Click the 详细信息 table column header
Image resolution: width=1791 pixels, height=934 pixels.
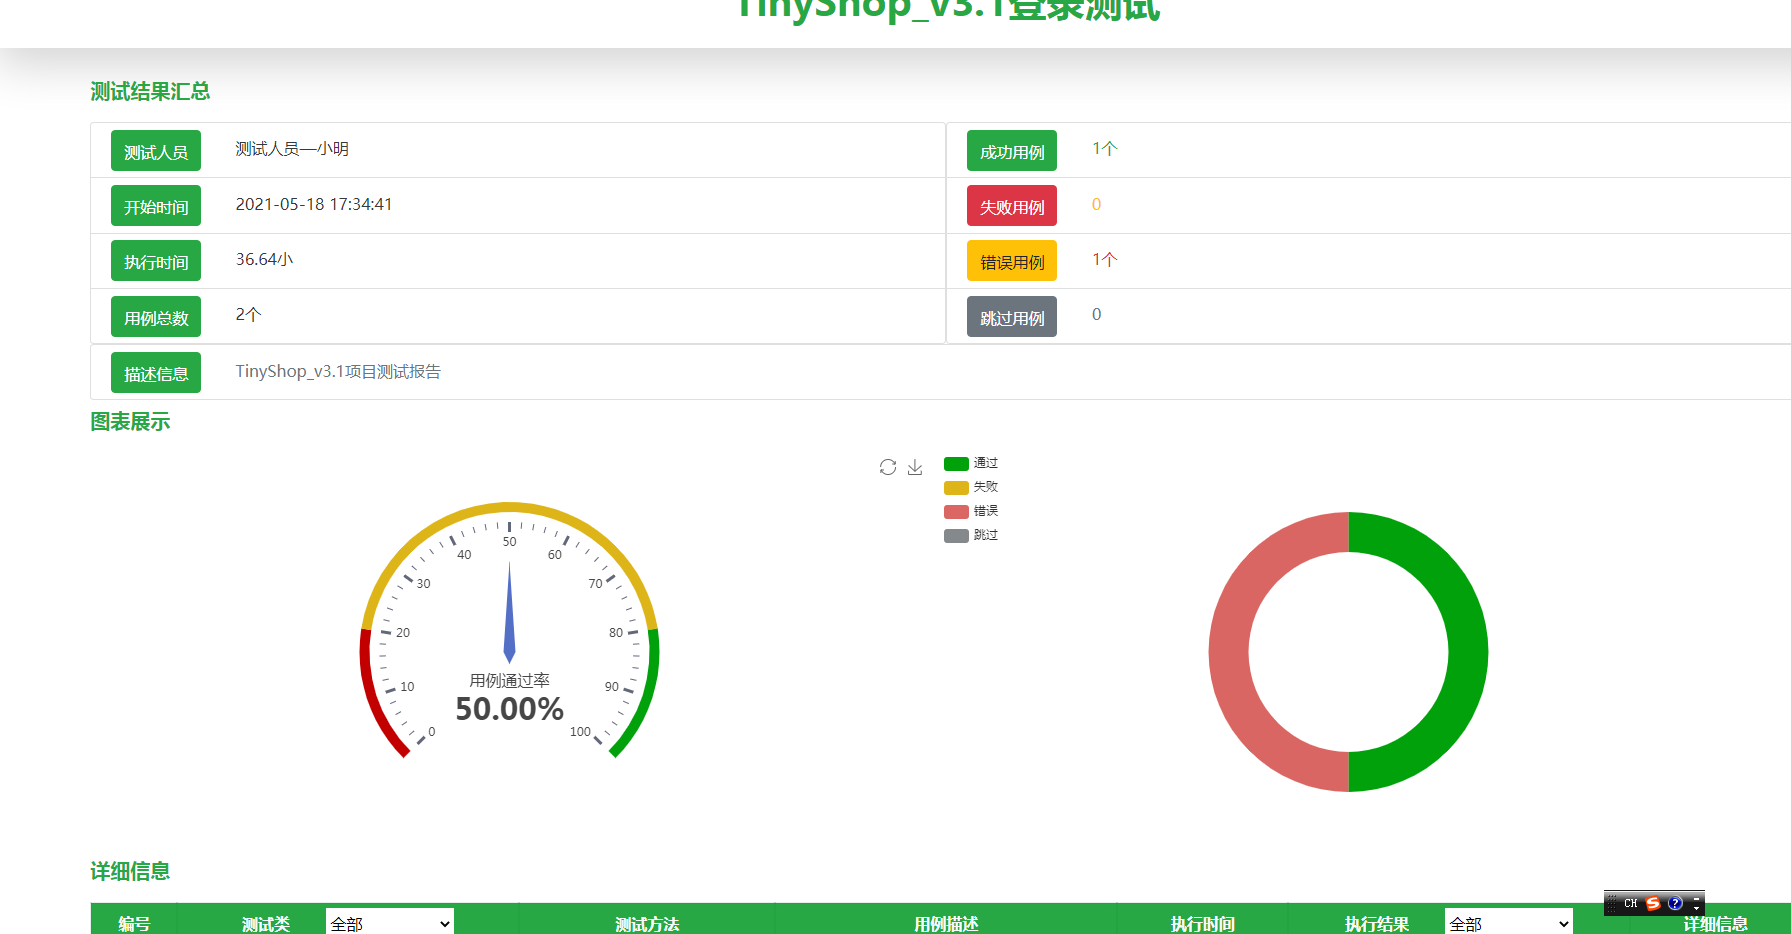click(x=1716, y=924)
